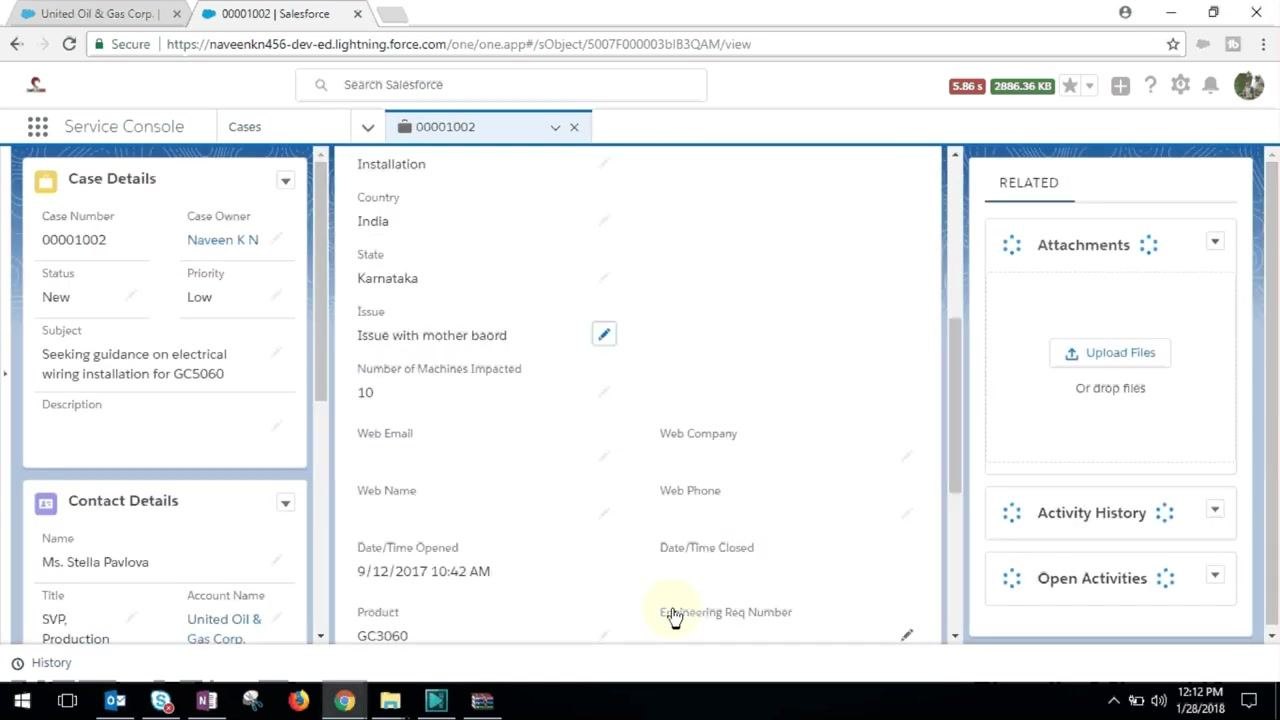
Task: Open the Open Activities dropdown
Action: tap(1215, 575)
